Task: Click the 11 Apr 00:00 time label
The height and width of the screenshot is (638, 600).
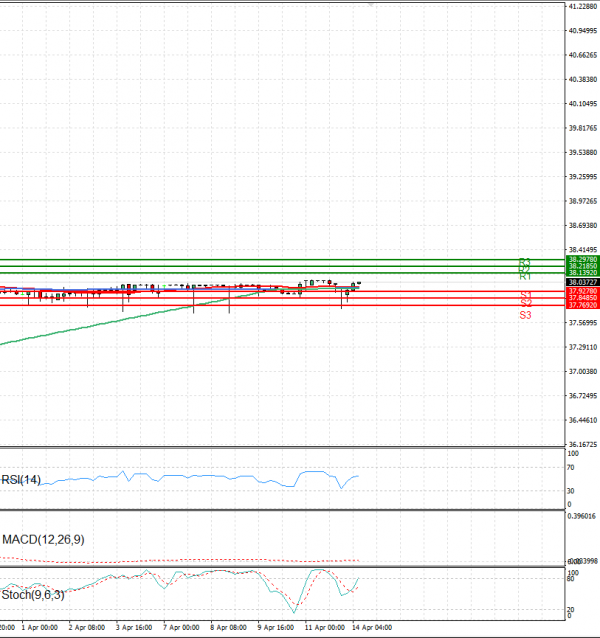Action: point(324,629)
